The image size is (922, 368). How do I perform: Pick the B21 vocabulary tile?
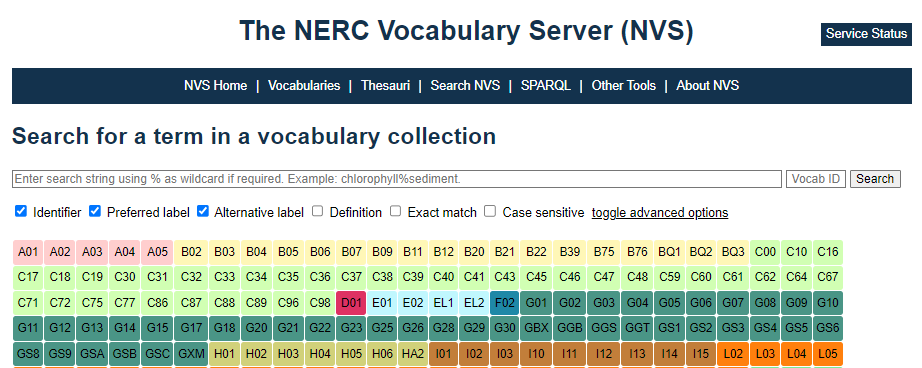coord(505,252)
